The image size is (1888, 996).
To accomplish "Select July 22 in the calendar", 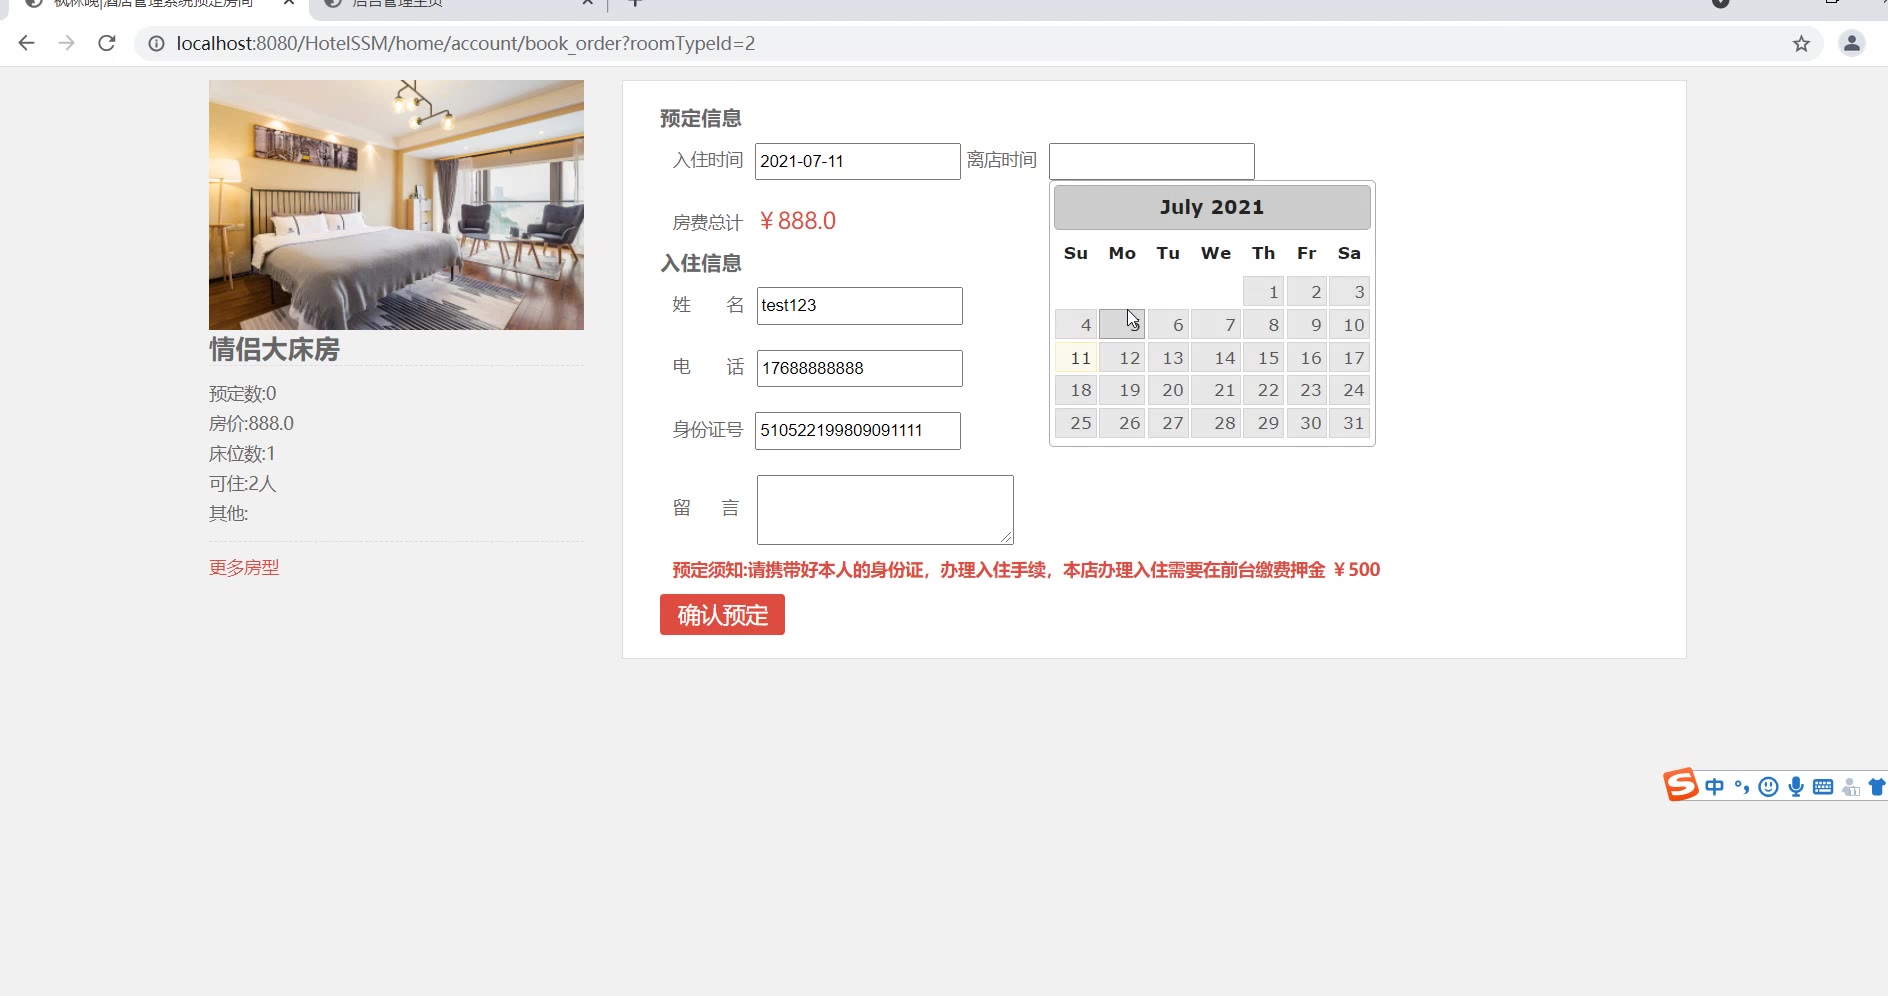I will tap(1263, 390).
